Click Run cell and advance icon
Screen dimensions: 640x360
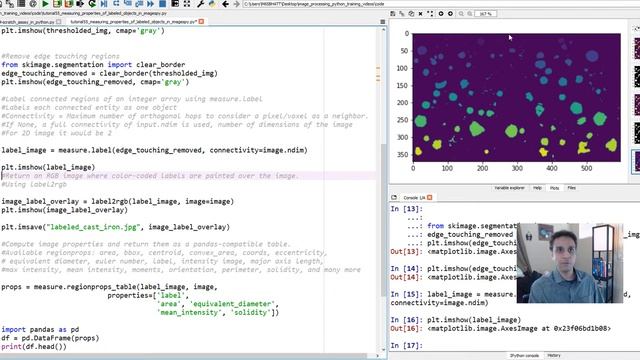tap(69, 4)
